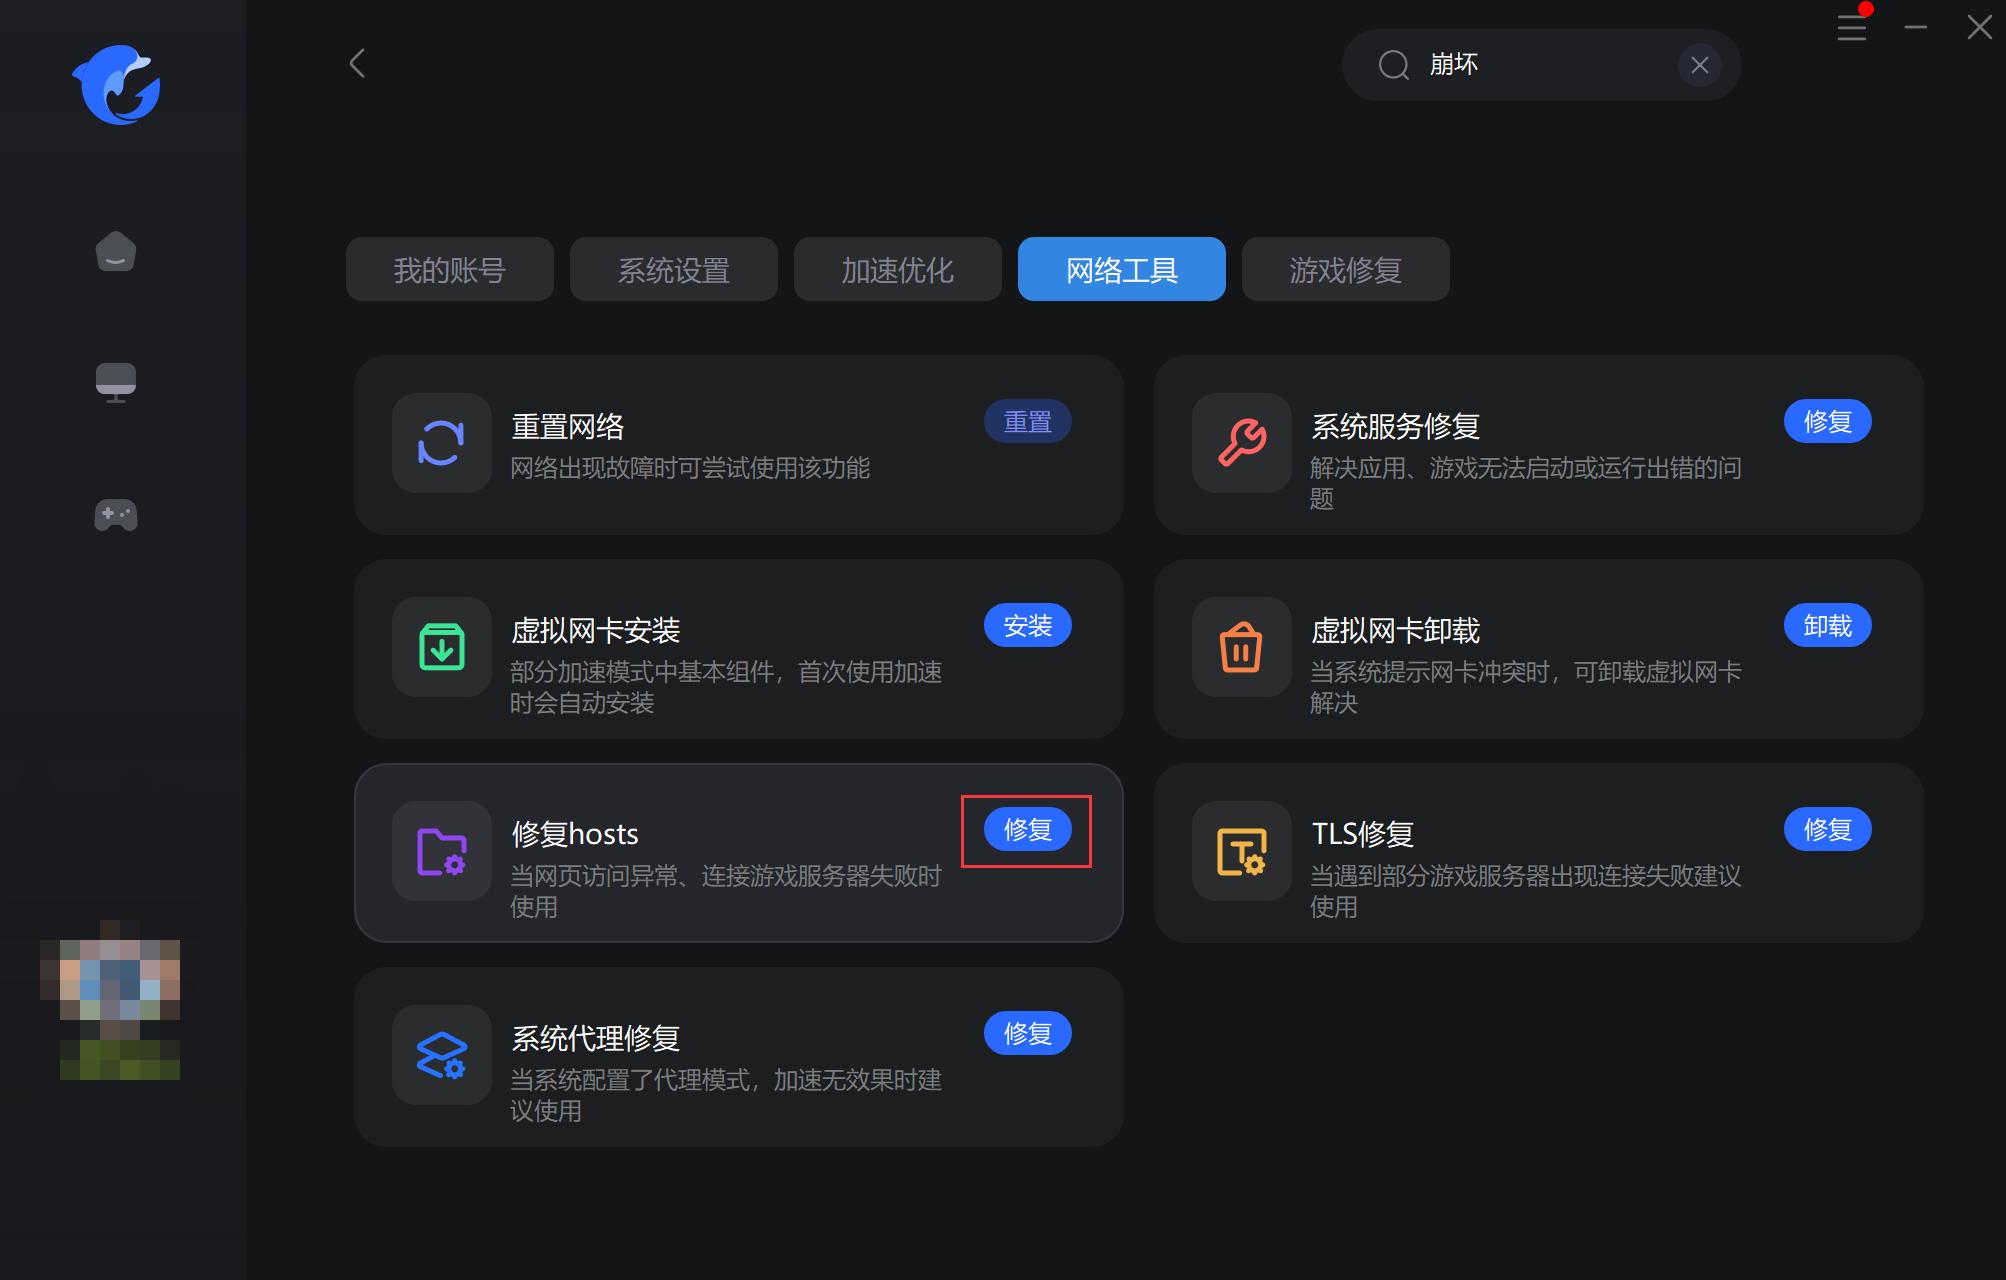Switch to the 系统设置 tab

tap(673, 269)
